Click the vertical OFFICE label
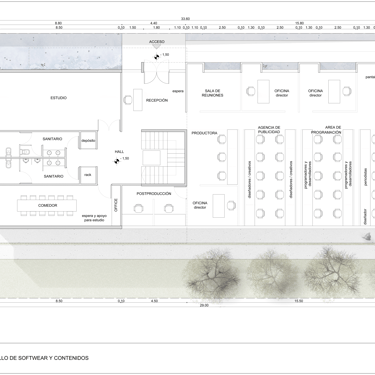This screenshot has height=375, width=375. [x=116, y=205]
